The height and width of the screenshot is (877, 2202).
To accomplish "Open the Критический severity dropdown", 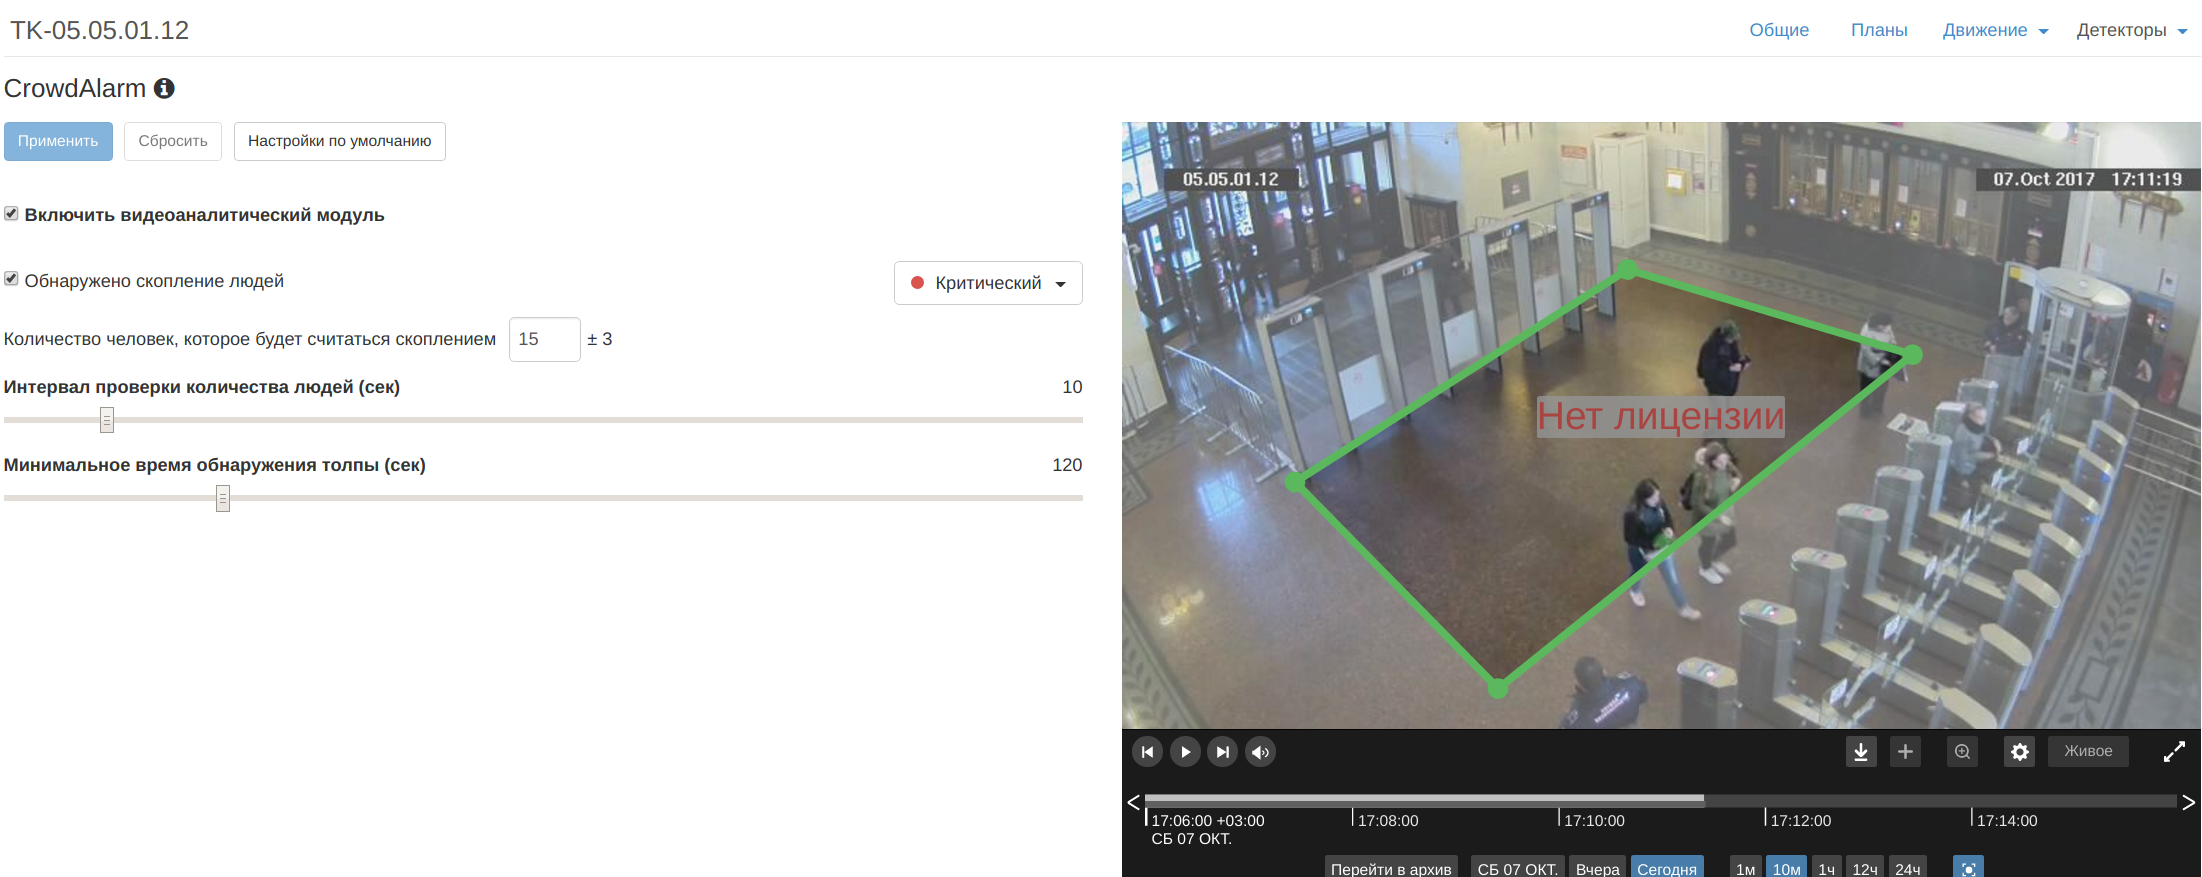I will (988, 283).
